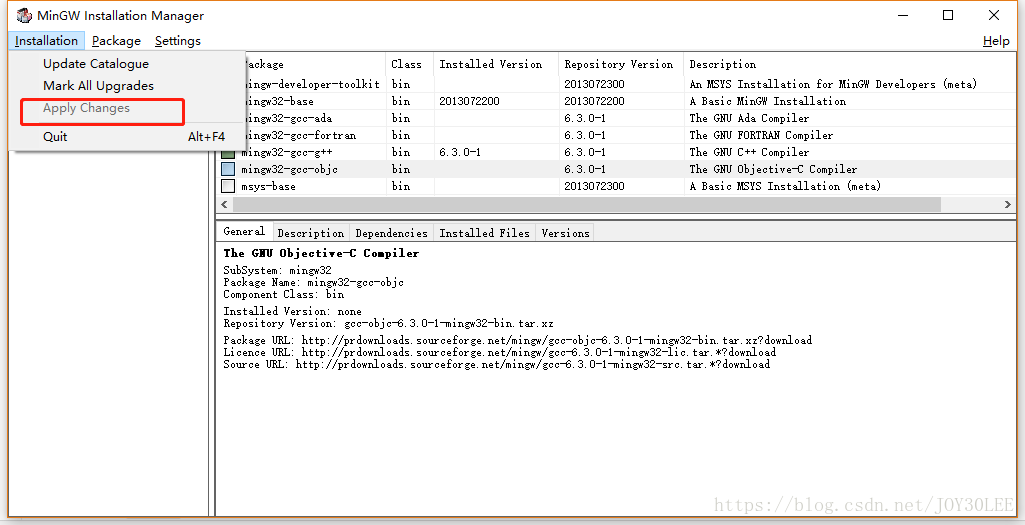Switch to the Dependencies tab
Screen dimensions: 1025x525
tap(392, 233)
